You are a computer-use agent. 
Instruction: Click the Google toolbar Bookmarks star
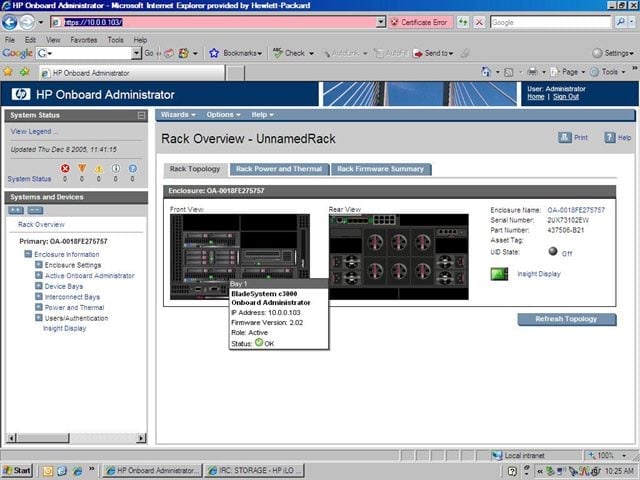coord(214,53)
